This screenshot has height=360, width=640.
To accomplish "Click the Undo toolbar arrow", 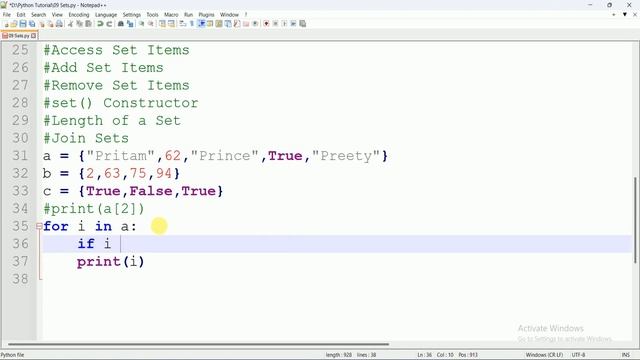I will click(x=100, y=24).
